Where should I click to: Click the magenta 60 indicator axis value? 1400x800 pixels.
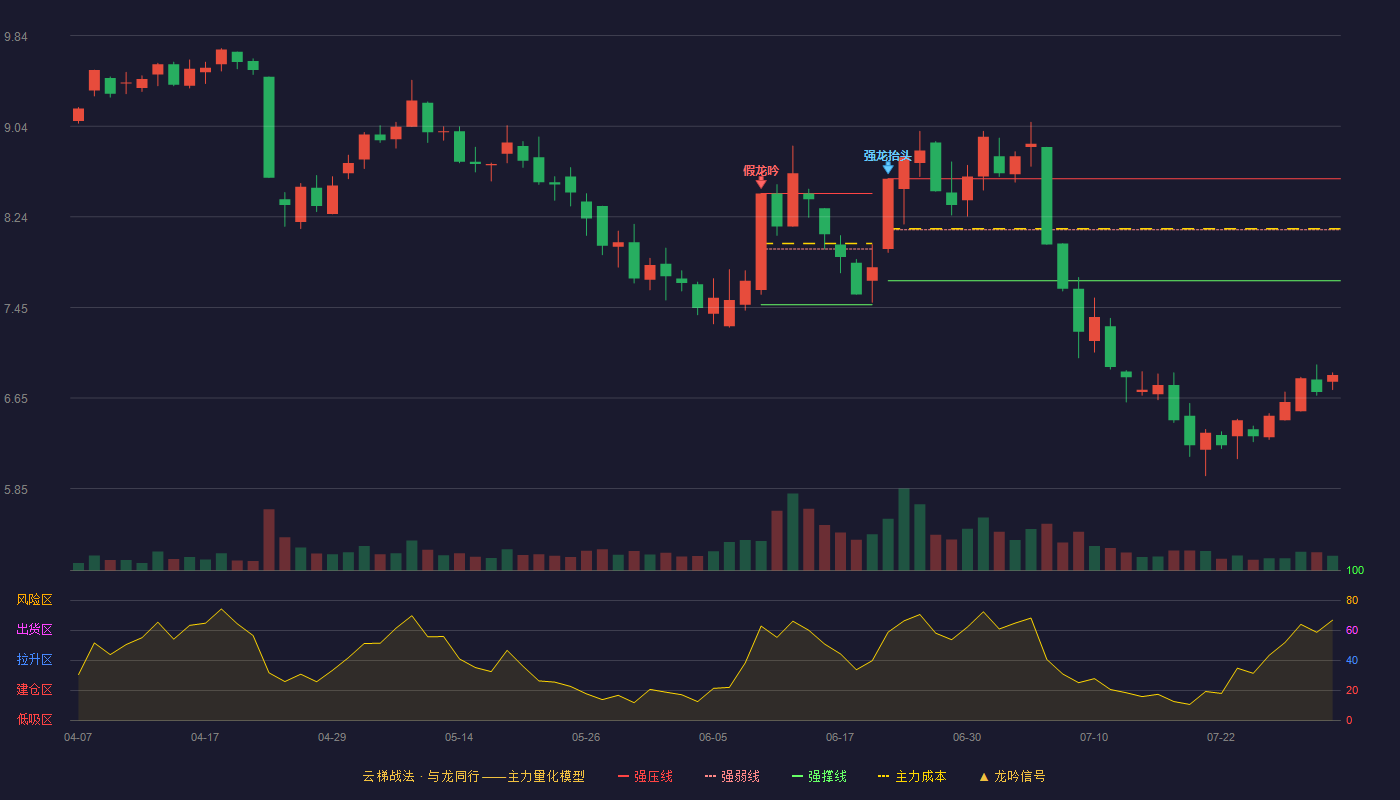[1352, 630]
